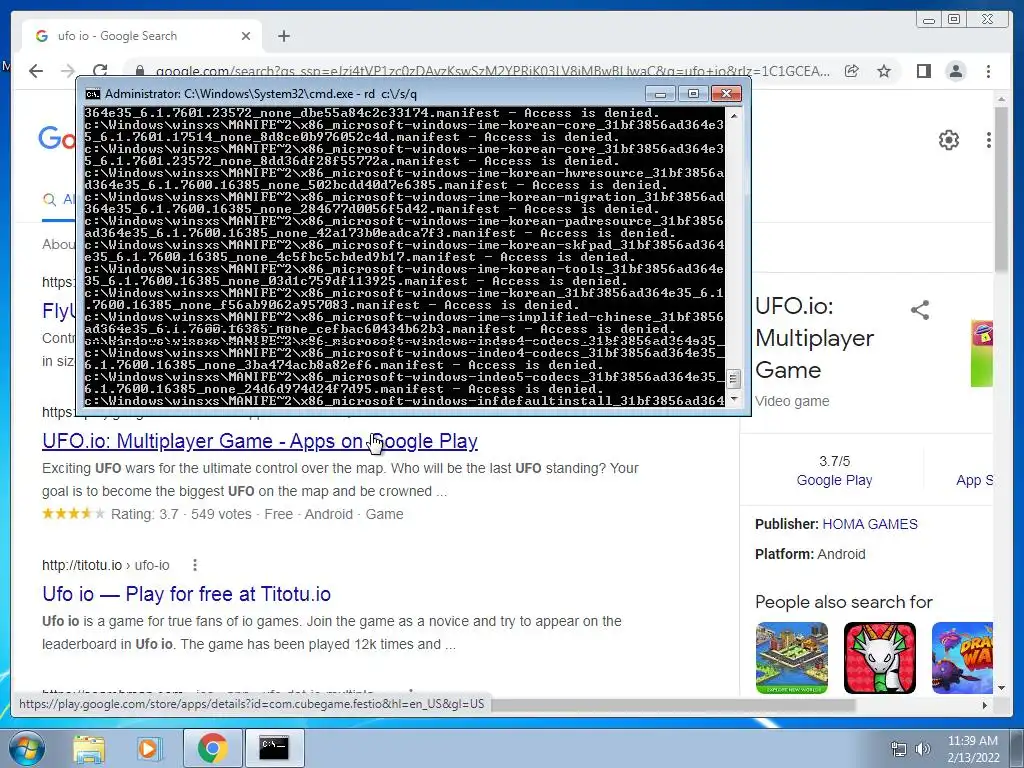Bookmark this page with the star icon
The width and height of the screenshot is (1024, 768).
[x=884, y=71]
